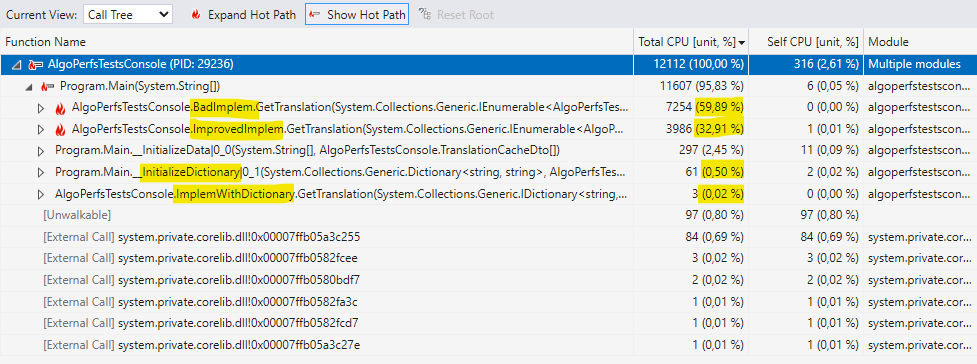Sort by the Module column header
Screen dimensions: 977x364
pos(920,42)
